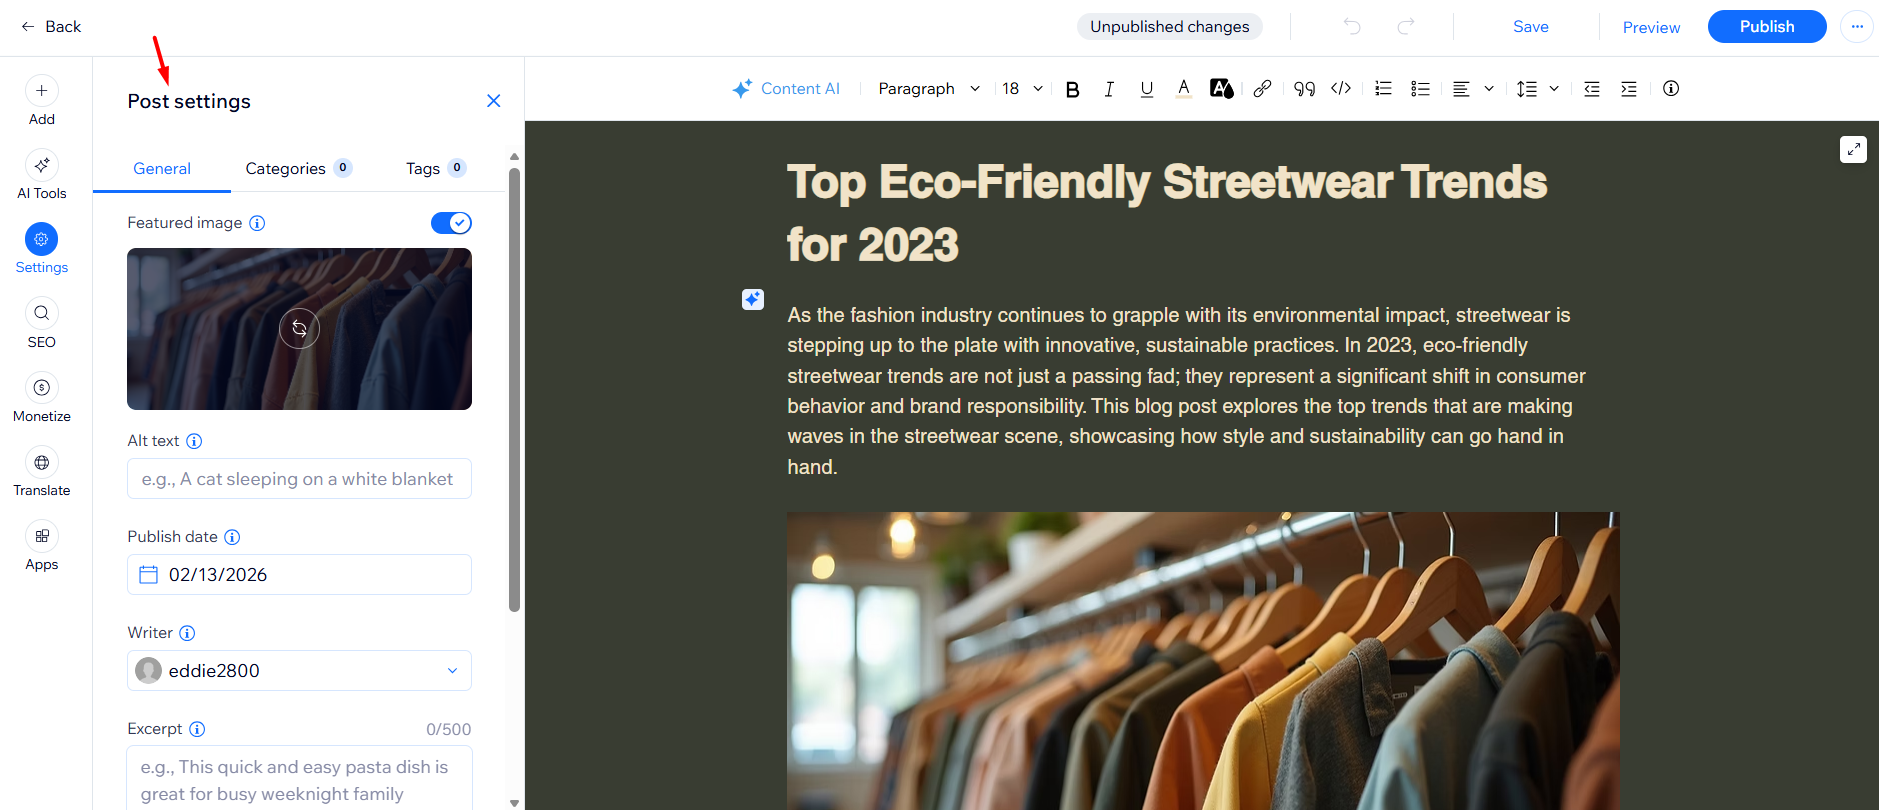Click the post title text
Image resolution: width=1879 pixels, height=810 pixels.
coord(1167,213)
